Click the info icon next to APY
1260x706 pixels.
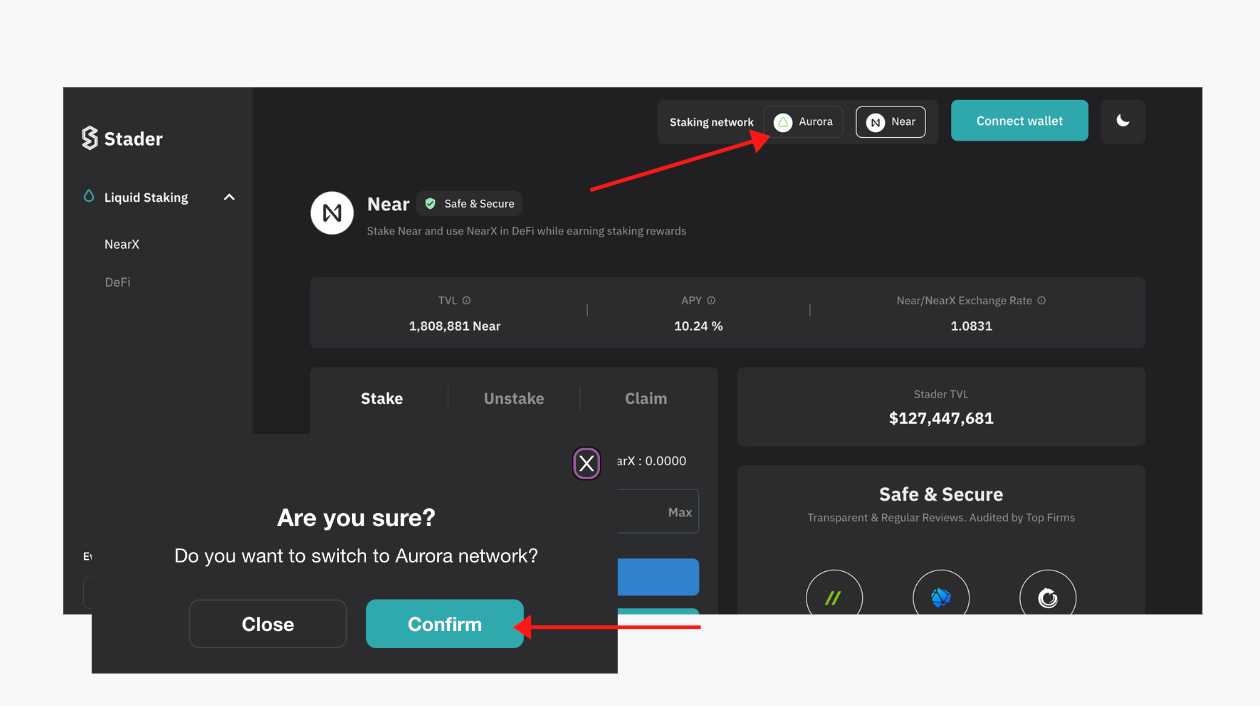(x=711, y=300)
